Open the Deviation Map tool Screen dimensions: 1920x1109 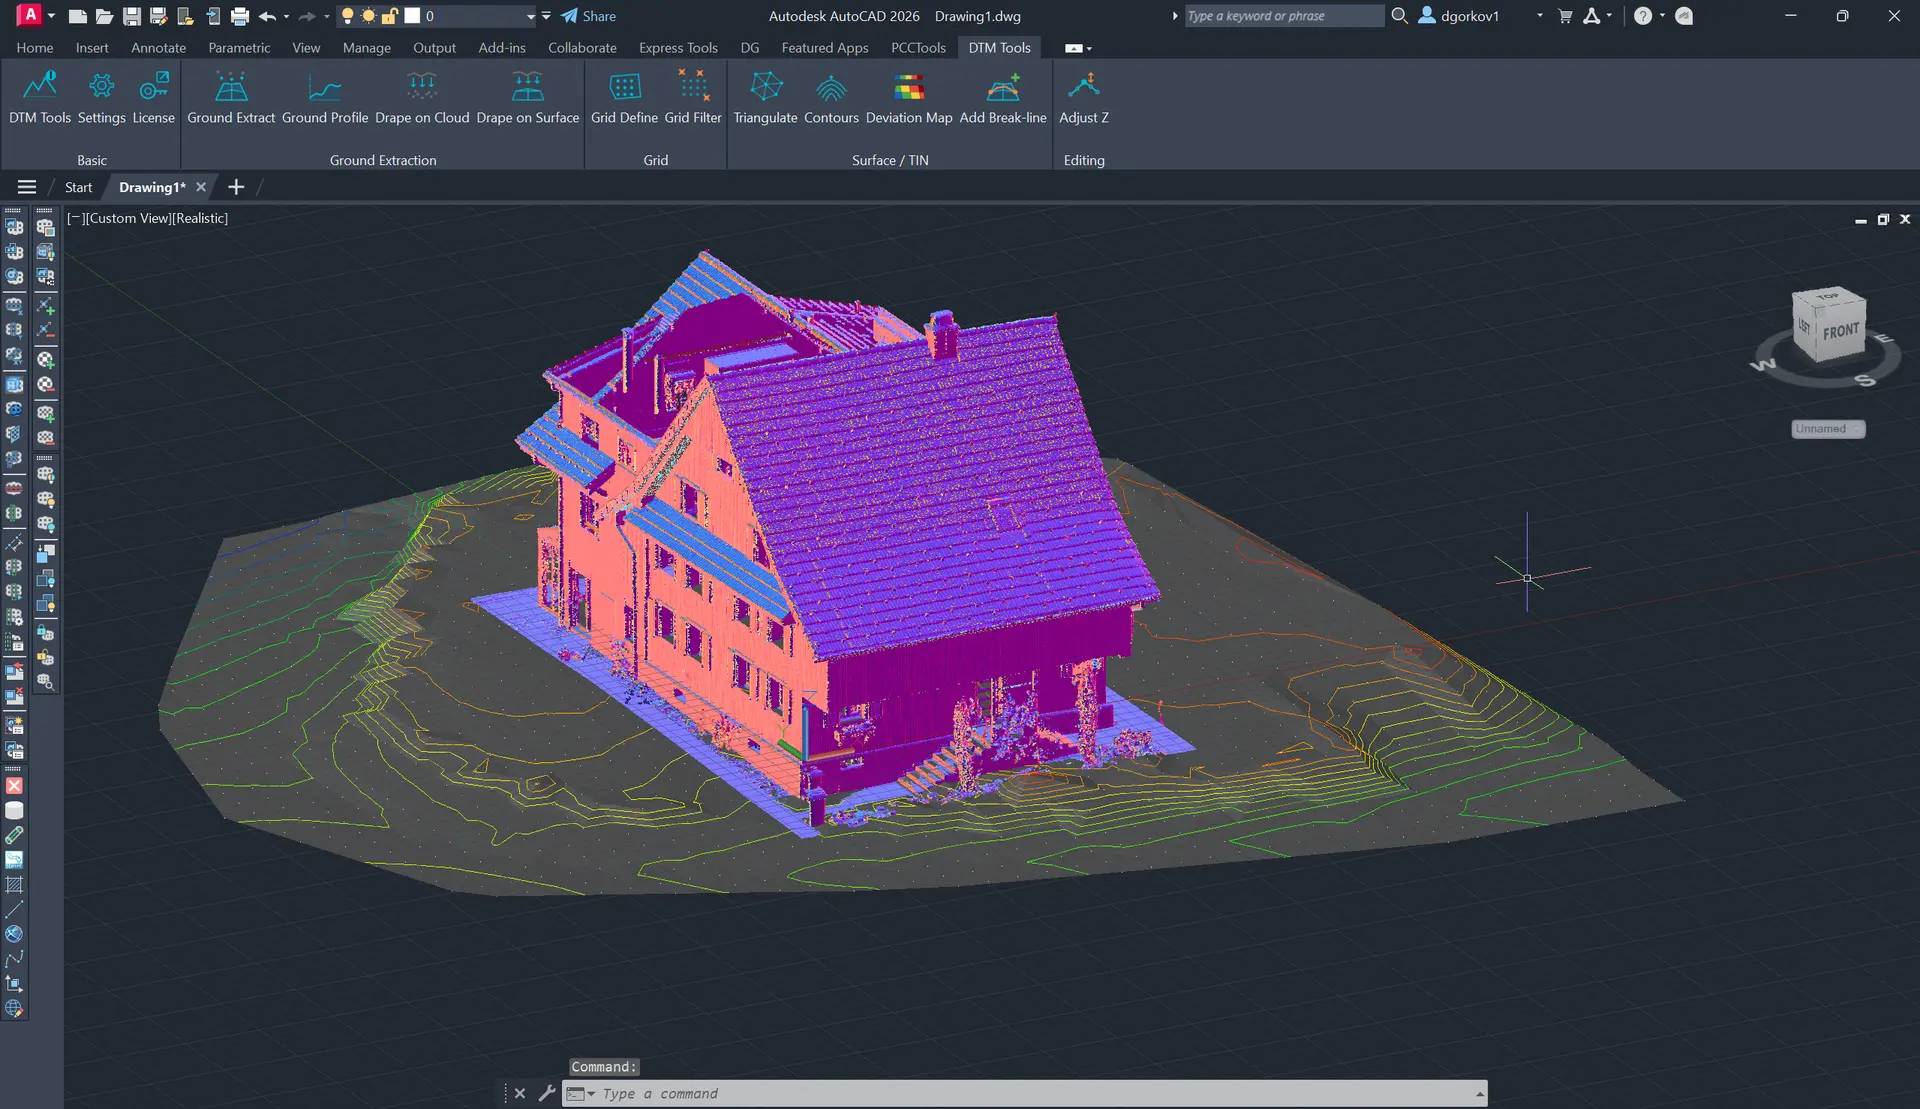click(909, 98)
